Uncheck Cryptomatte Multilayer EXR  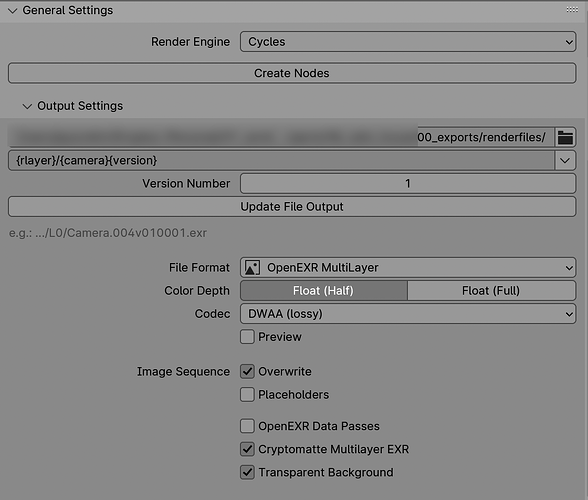pyautogui.click(x=247, y=449)
